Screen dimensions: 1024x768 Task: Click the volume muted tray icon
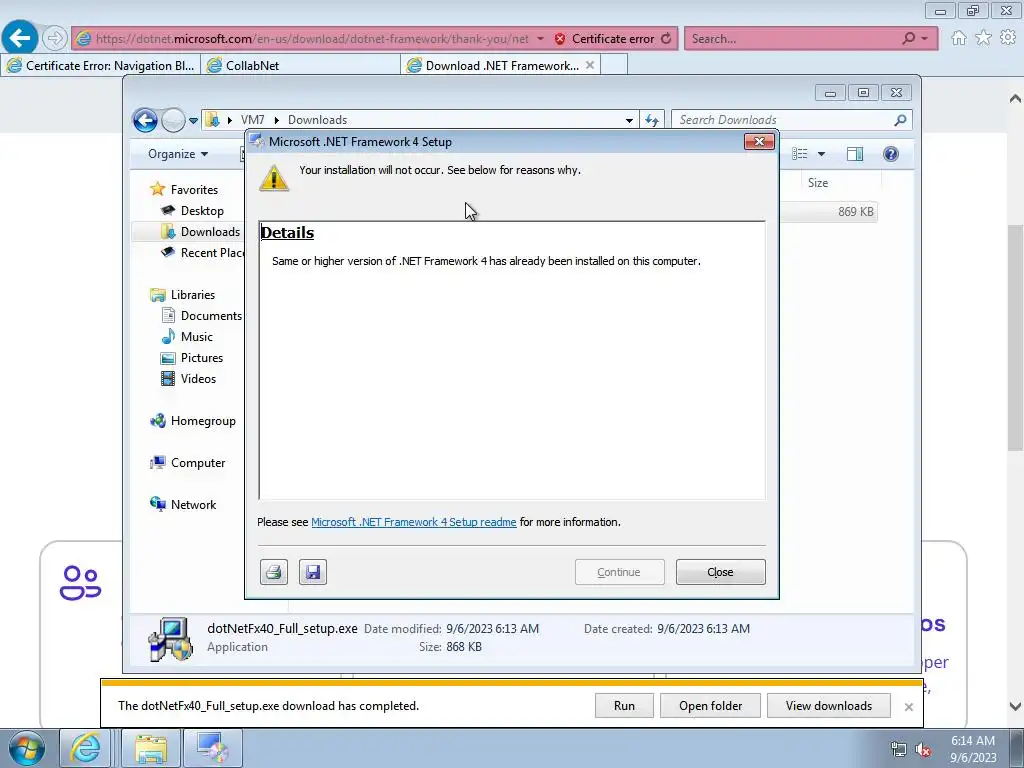[923, 750]
